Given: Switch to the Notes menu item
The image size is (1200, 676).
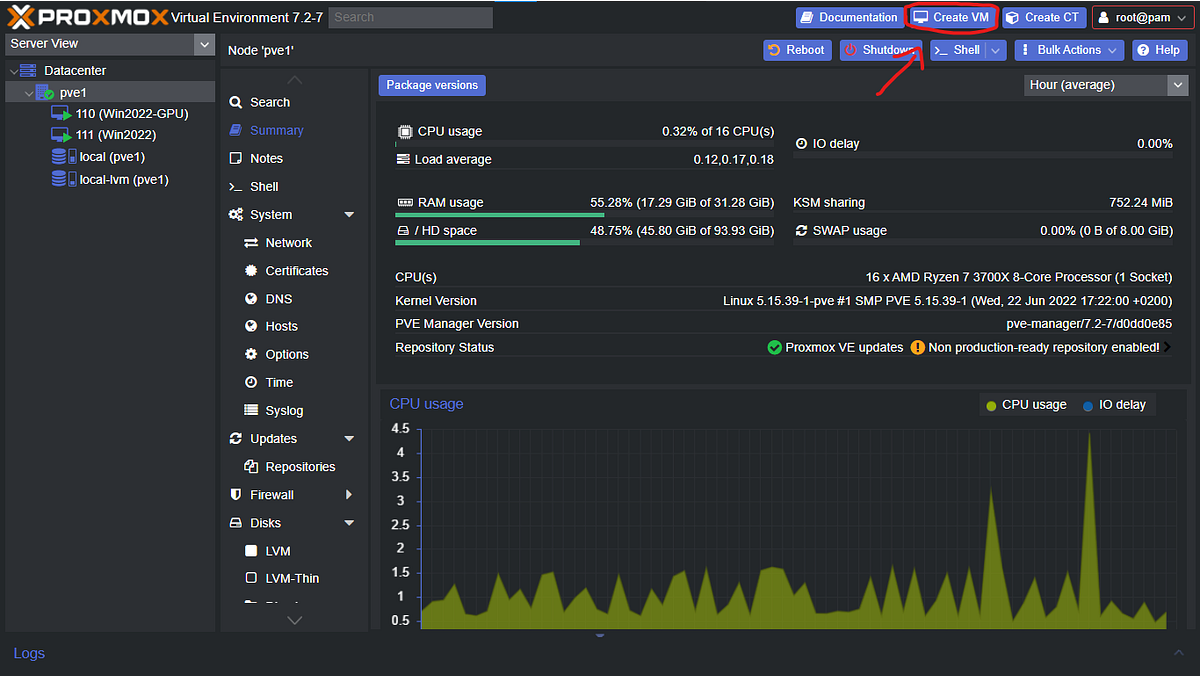Looking at the screenshot, I should [266, 159].
